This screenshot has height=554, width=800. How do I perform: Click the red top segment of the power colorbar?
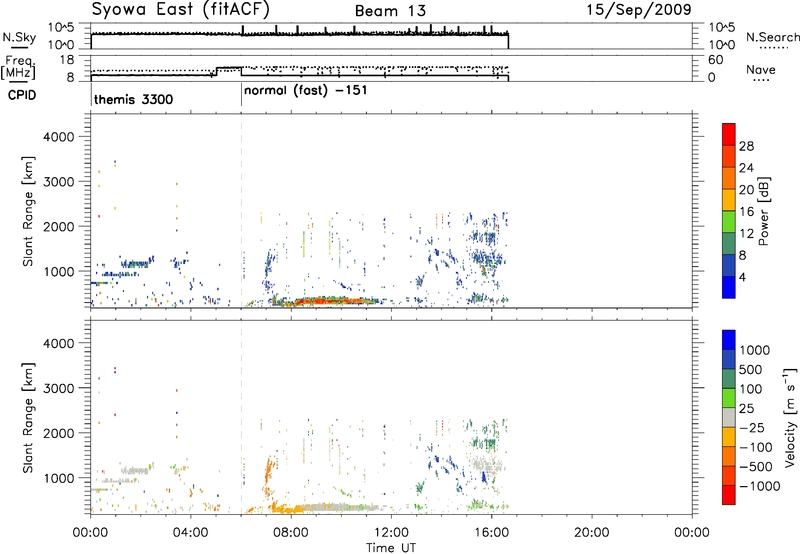(x=729, y=134)
